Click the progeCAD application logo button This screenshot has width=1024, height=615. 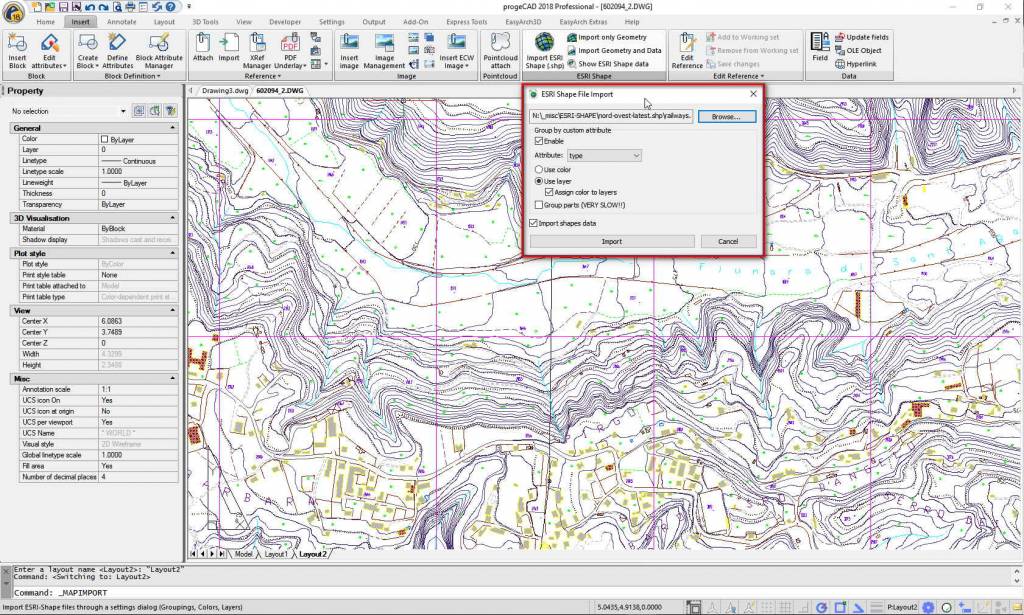(13, 12)
